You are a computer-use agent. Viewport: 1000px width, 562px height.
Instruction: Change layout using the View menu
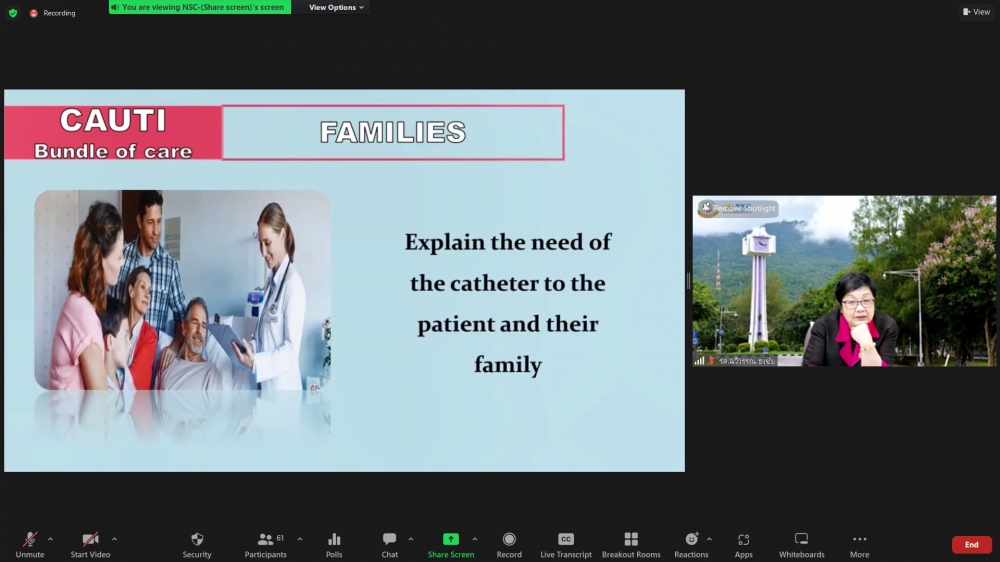pos(975,12)
